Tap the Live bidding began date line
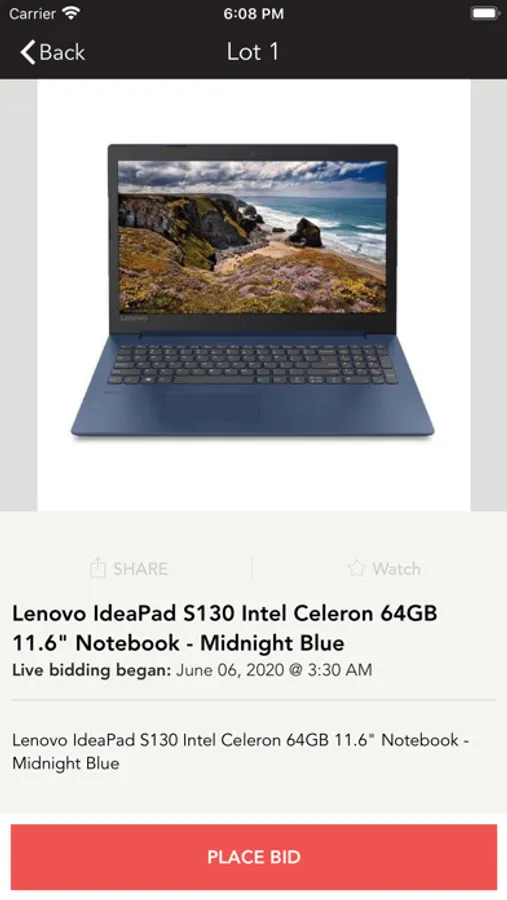Screen dimensions: 507x900 coord(192,670)
